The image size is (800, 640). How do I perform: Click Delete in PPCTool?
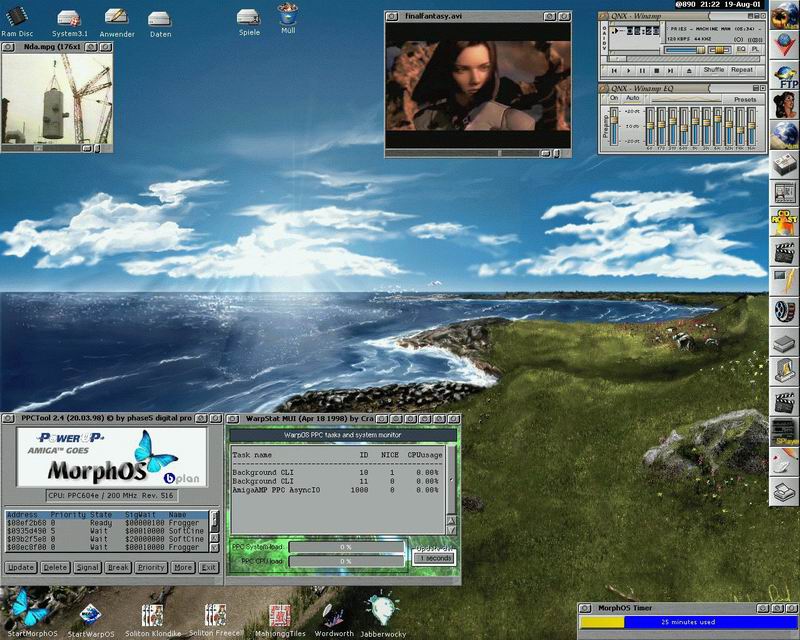pos(55,568)
